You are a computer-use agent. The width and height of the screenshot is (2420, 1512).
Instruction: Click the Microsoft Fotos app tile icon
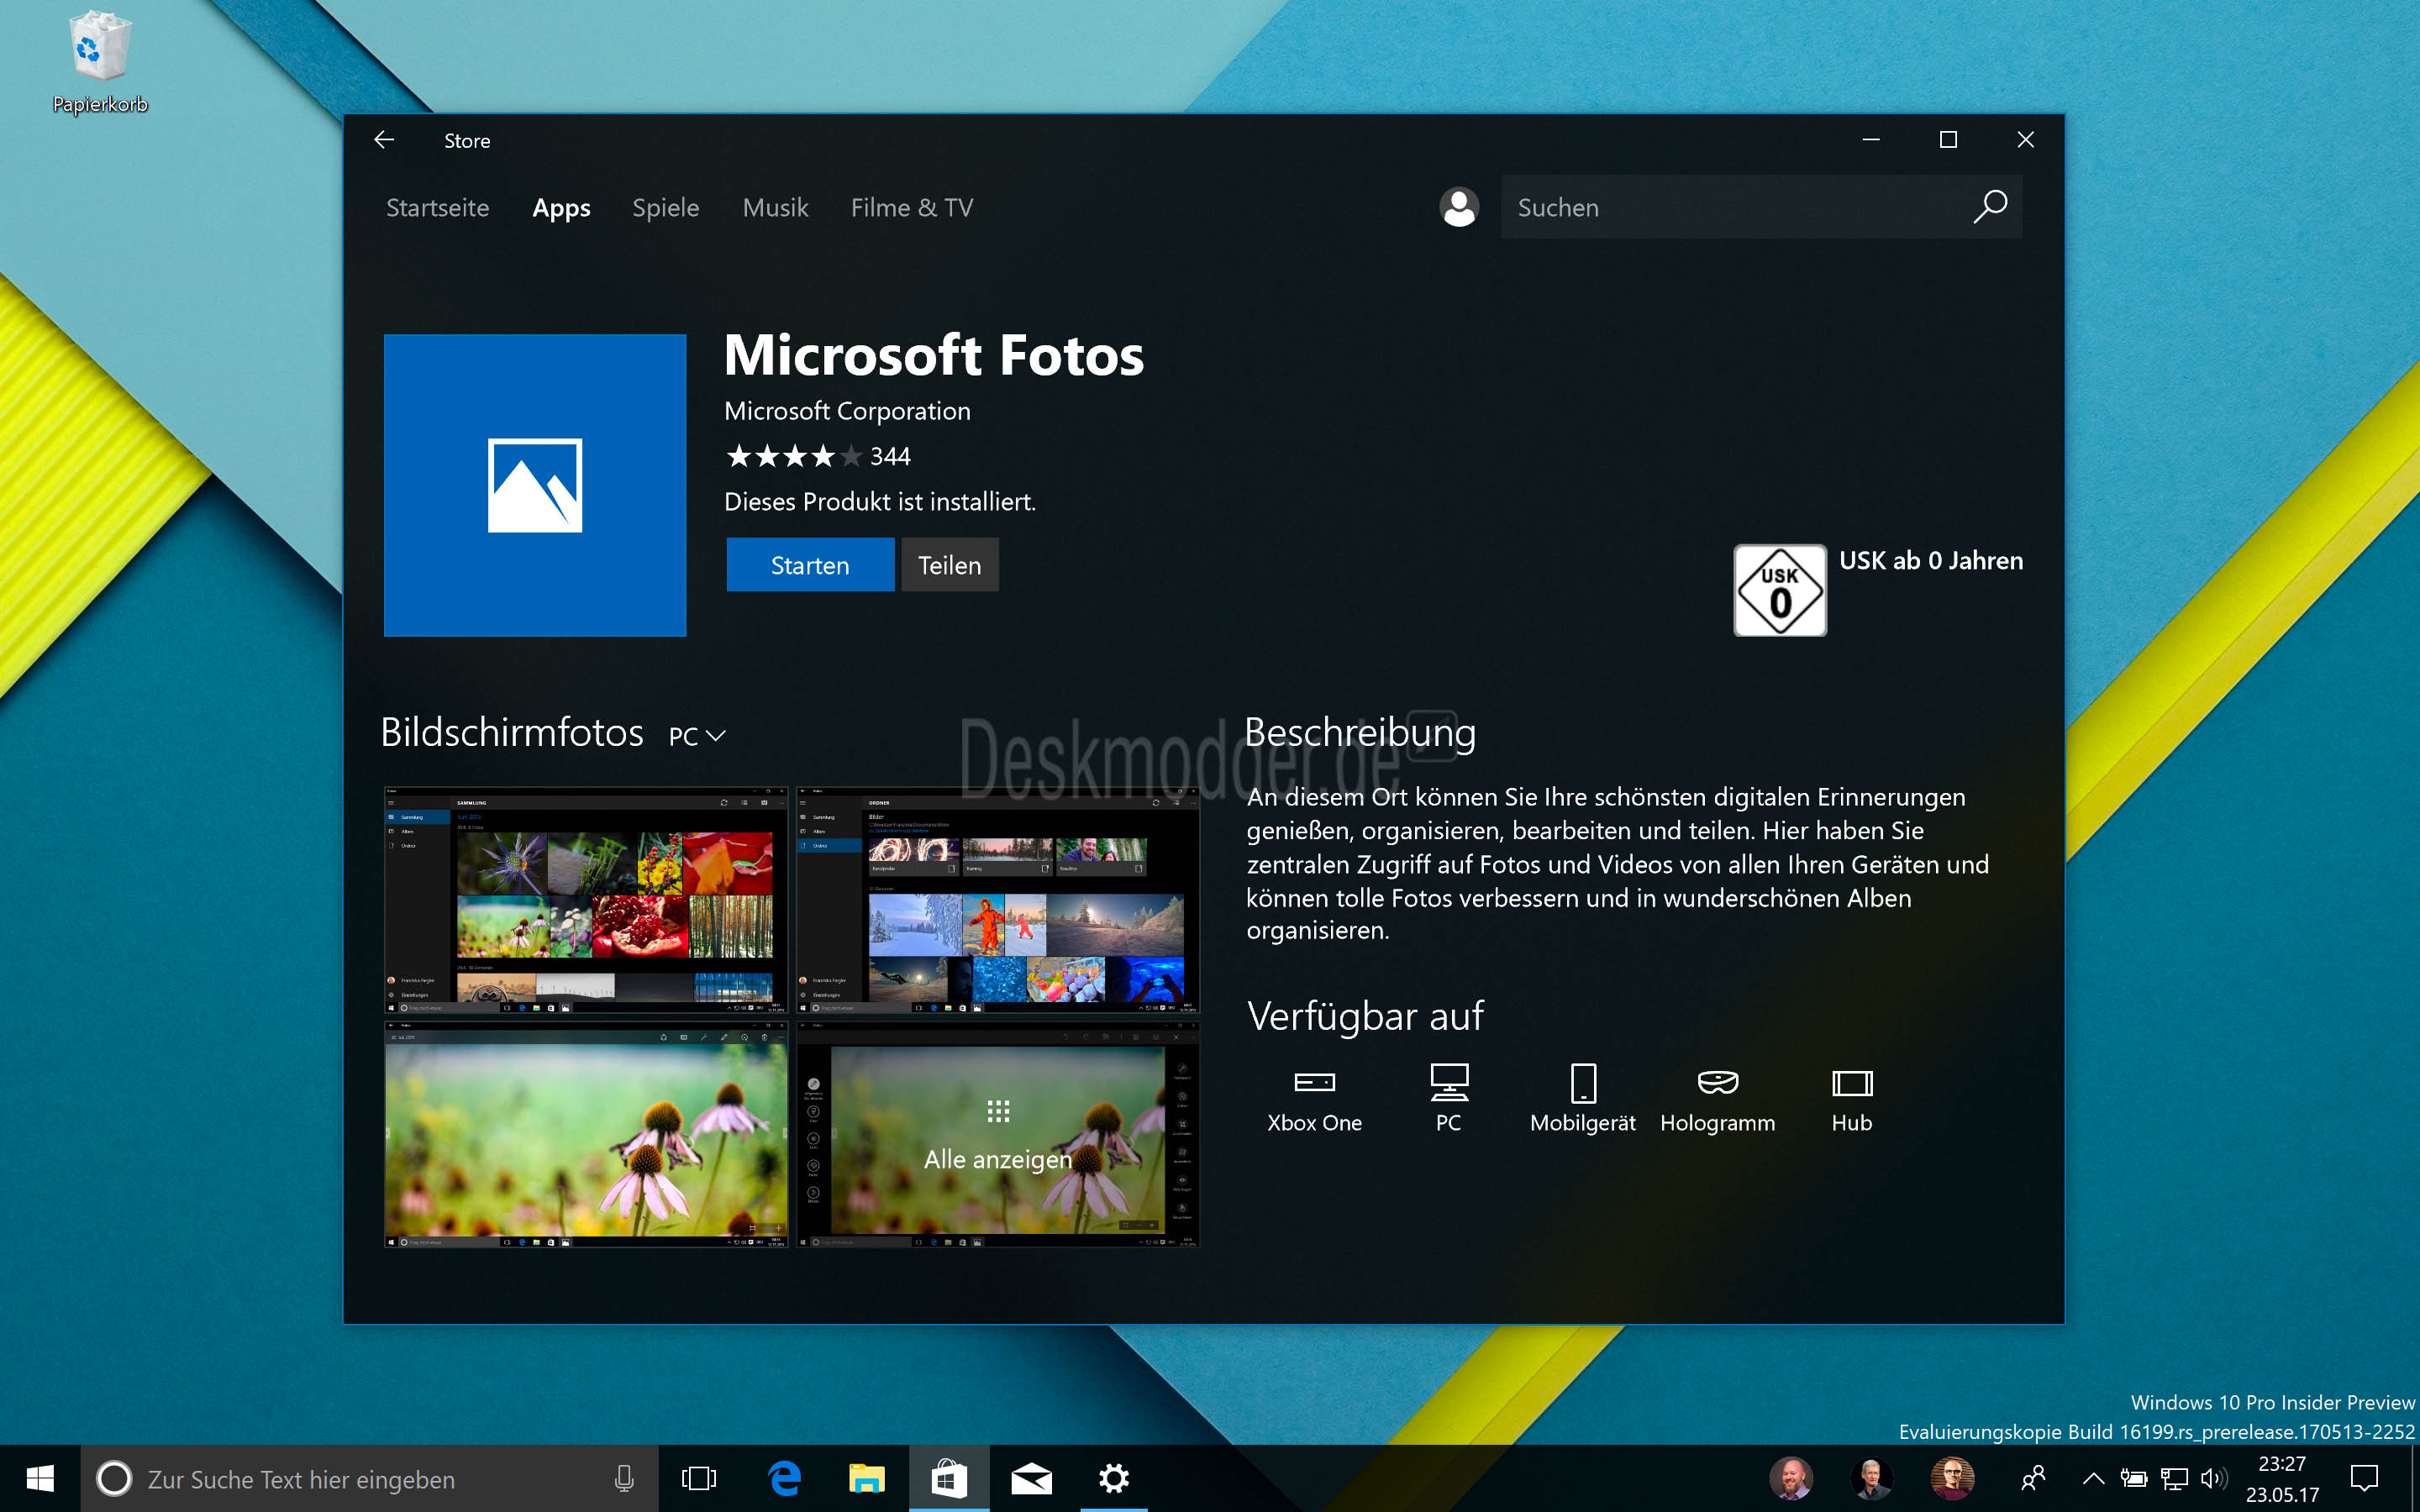(535, 485)
